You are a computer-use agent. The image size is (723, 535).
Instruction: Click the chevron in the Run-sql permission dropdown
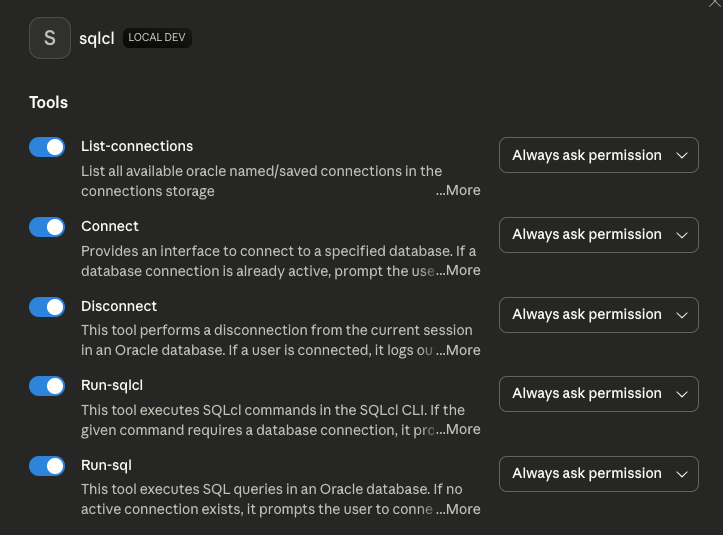click(682, 474)
